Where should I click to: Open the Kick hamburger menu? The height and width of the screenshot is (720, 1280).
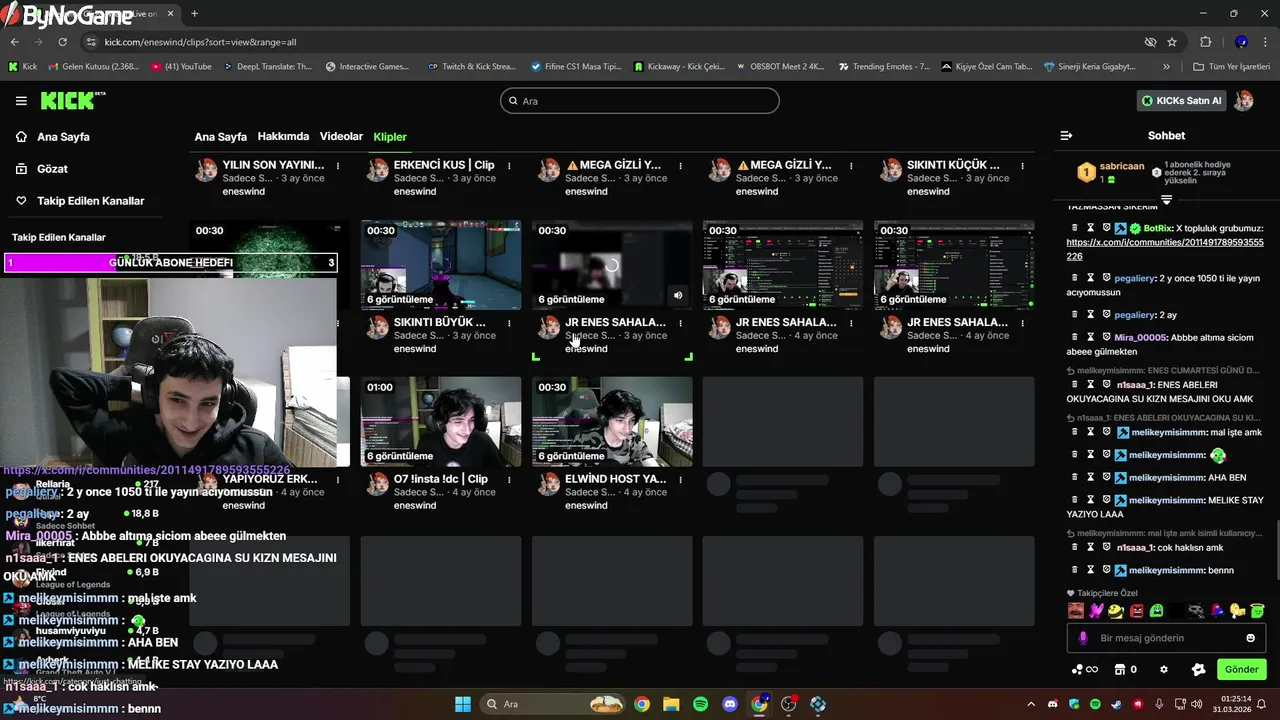[21, 101]
